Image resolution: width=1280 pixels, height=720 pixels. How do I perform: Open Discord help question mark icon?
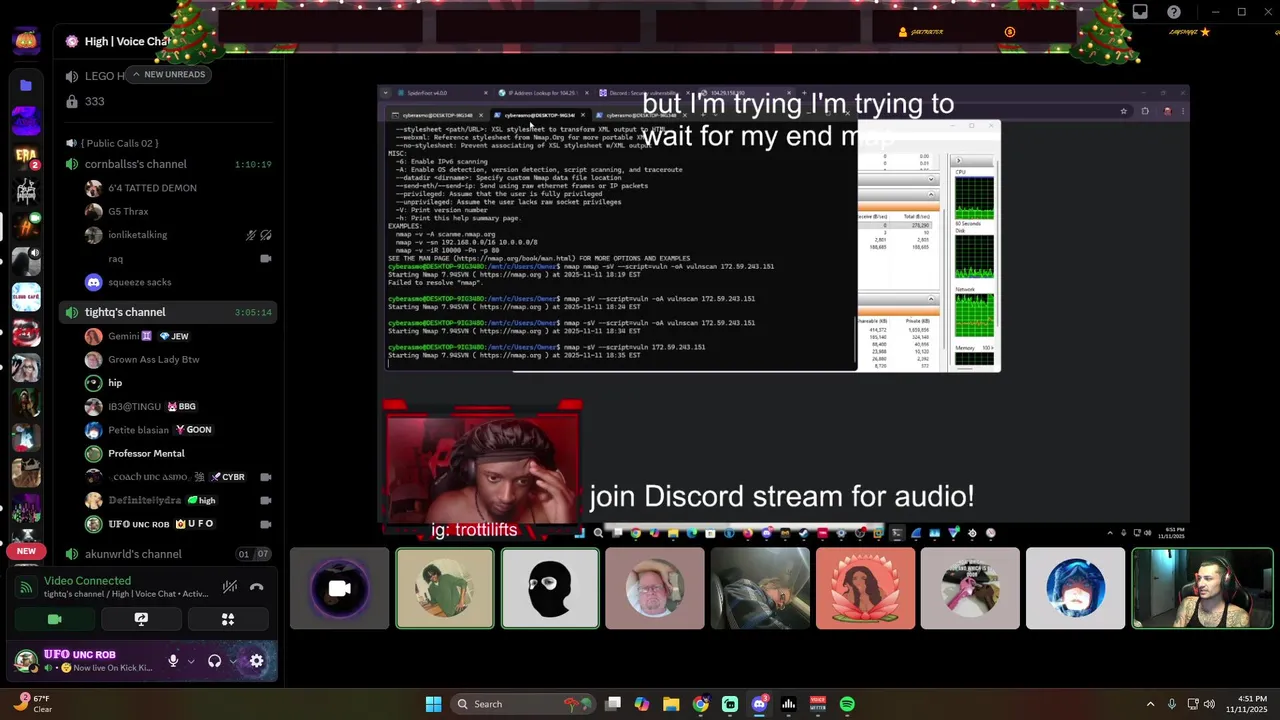coord(1174,12)
